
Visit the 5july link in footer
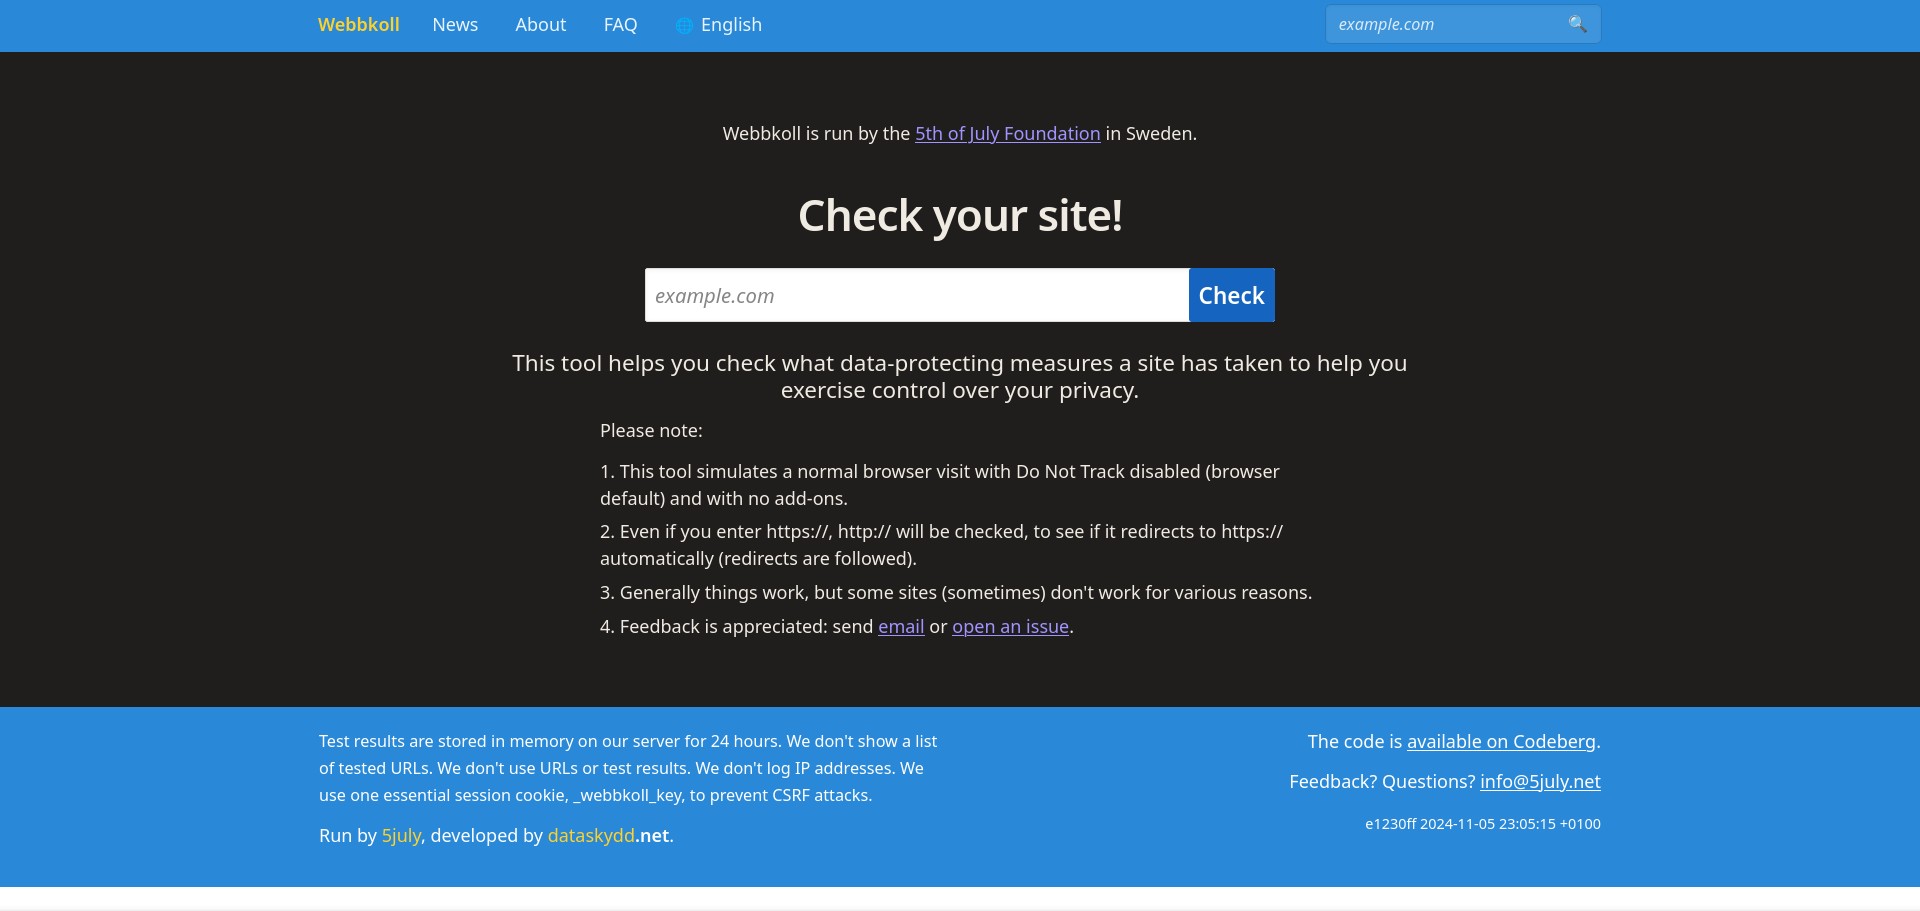[x=401, y=836]
